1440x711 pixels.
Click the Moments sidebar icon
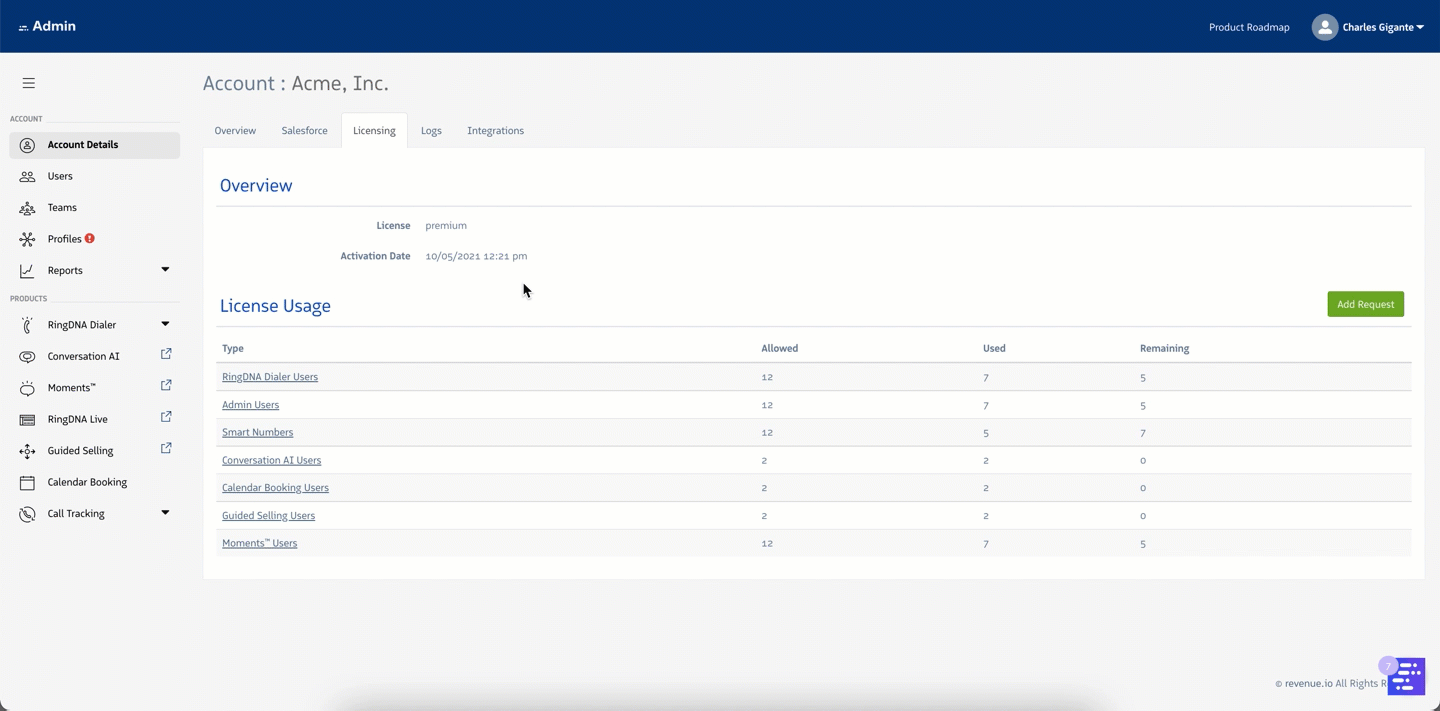click(x=27, y=387)
